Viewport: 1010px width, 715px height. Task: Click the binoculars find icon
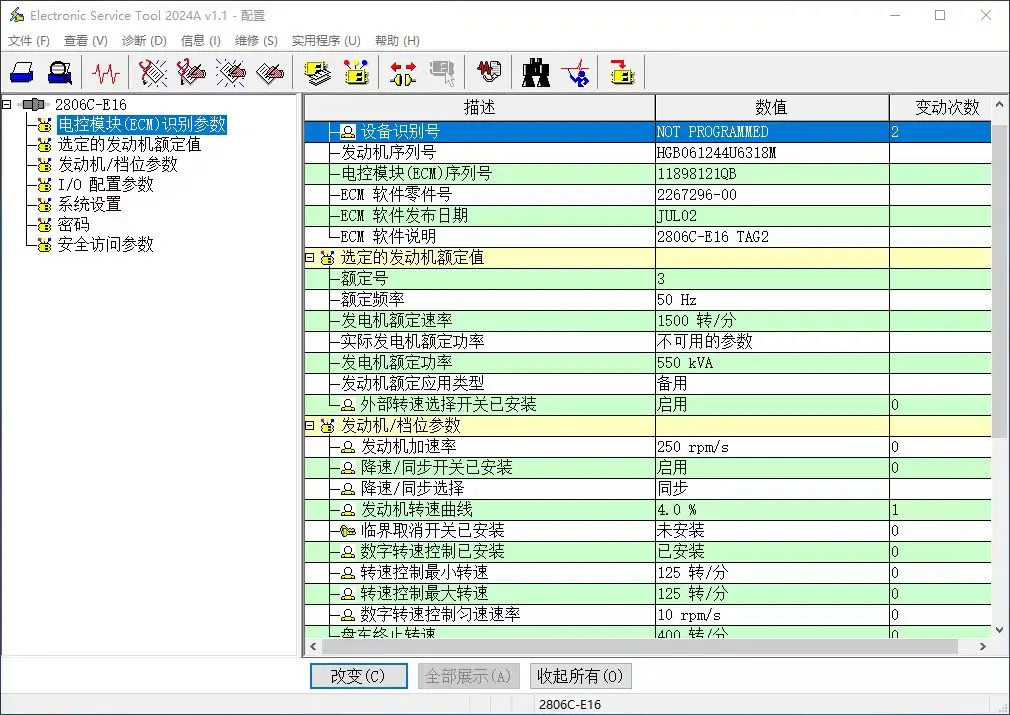click(536, 72)
